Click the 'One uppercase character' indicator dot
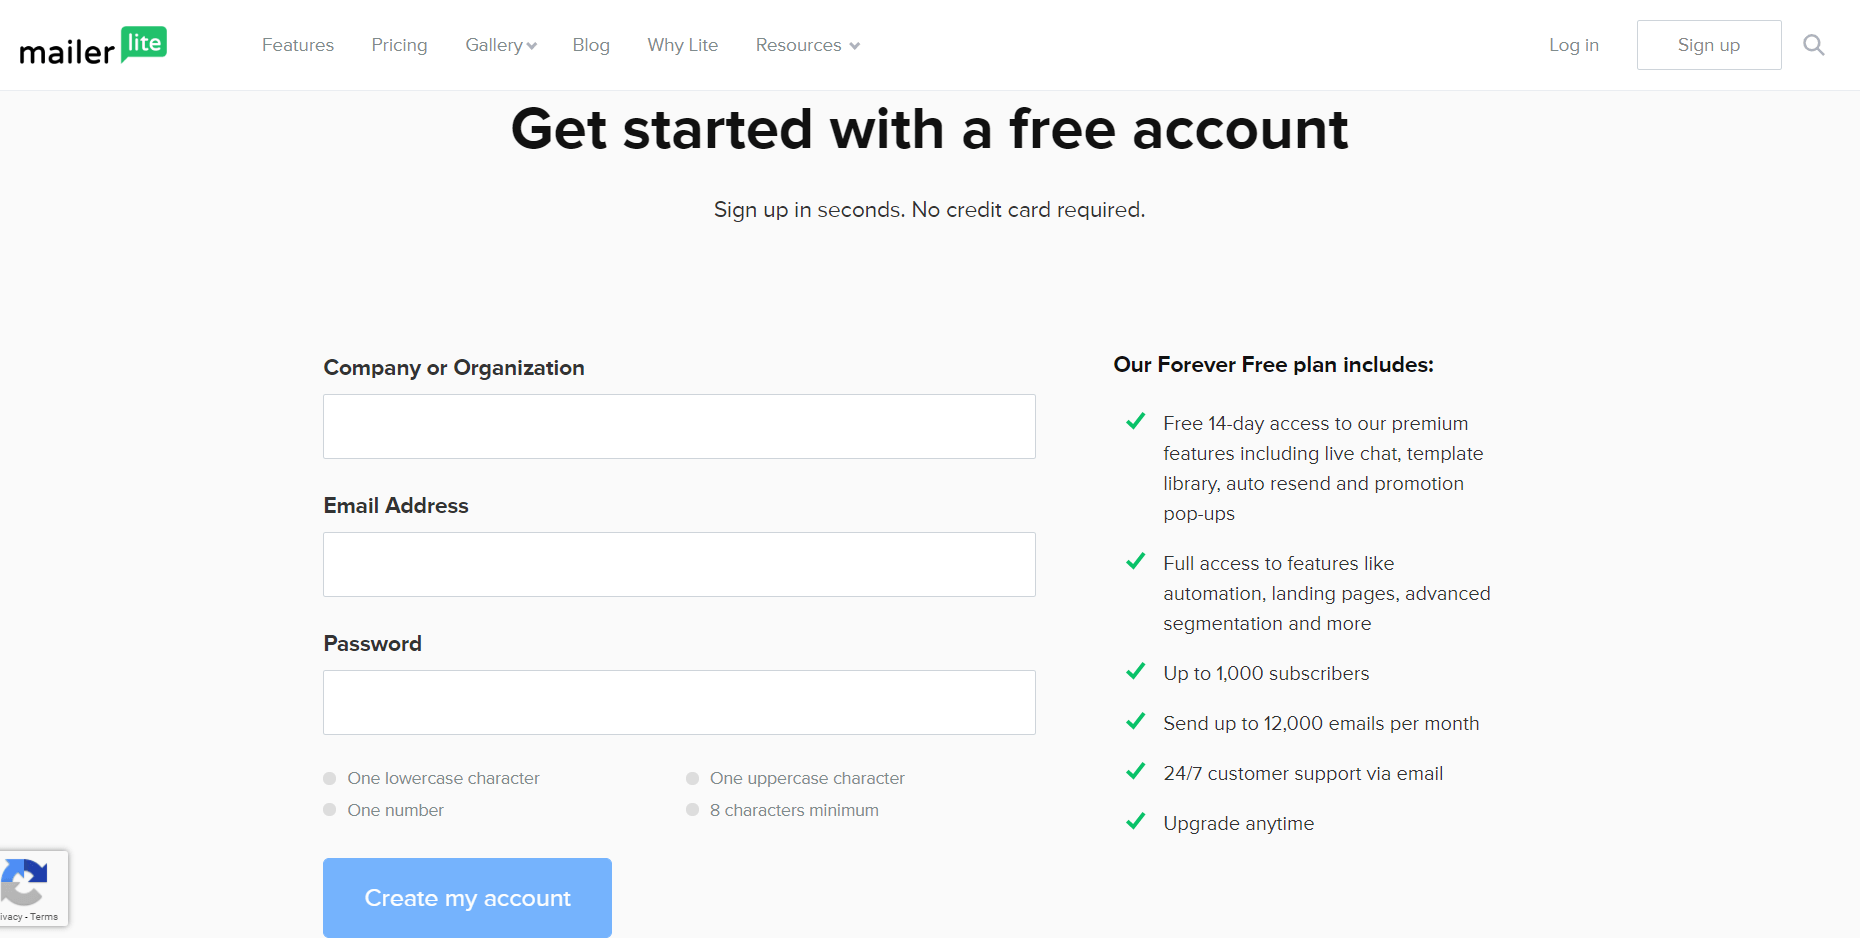Viewport: 1860px width, 938px height. point(692,778)
